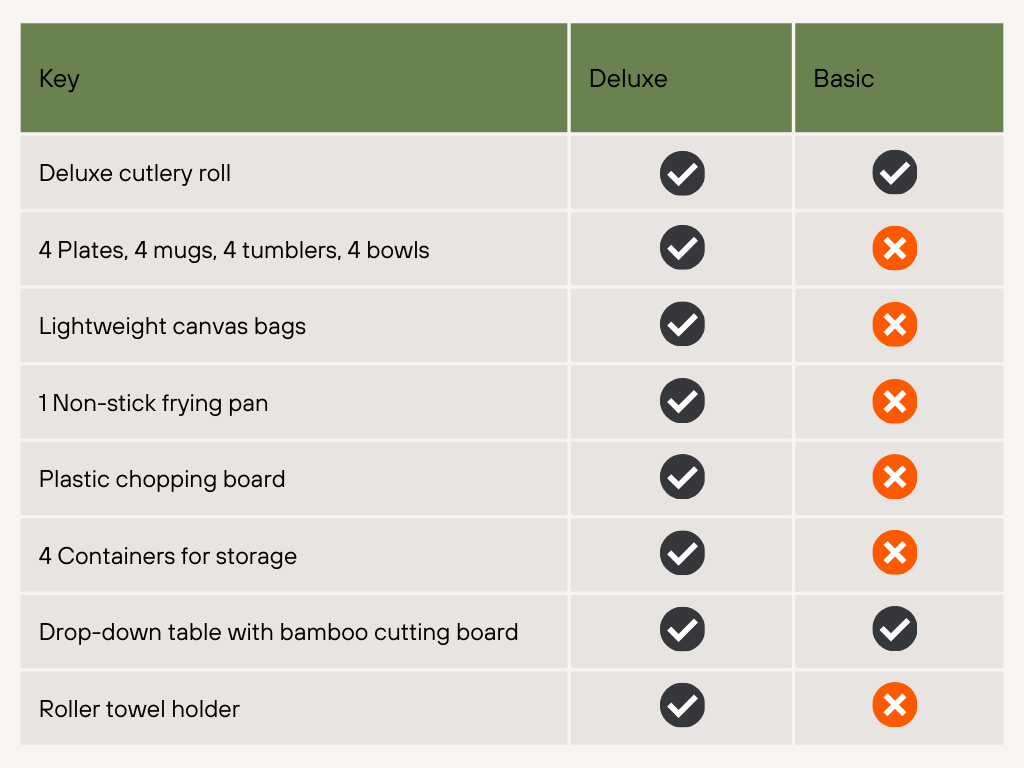Click the Key column header
The width and height of the screenshot is (1024, 768).
point(59,79)
